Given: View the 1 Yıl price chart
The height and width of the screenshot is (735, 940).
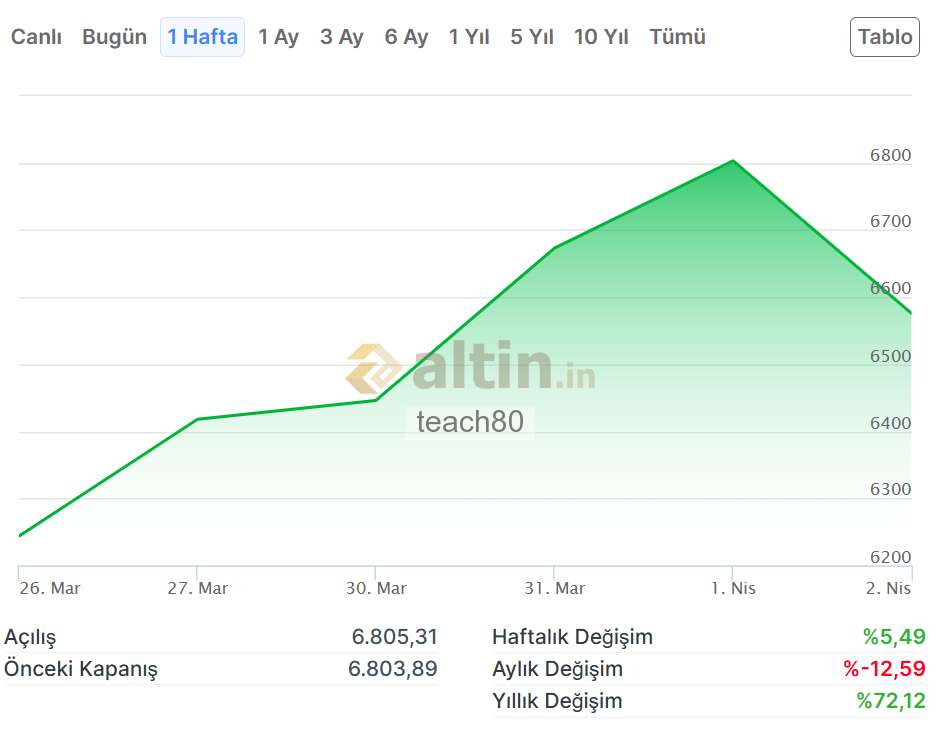Looking at the screenshot, I should click(469, 37).
